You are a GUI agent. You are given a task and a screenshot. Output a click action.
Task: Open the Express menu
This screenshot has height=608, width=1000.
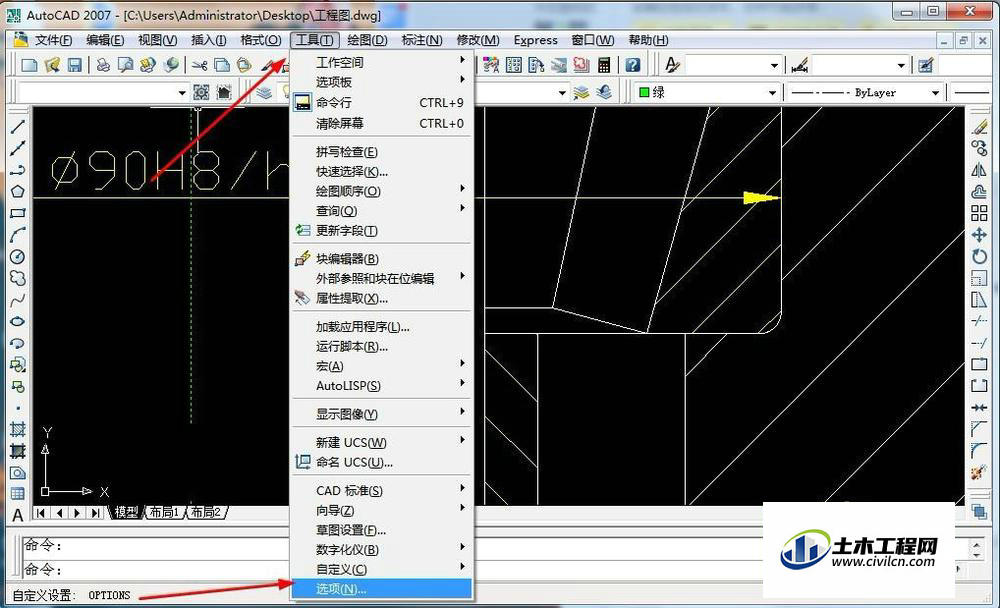[536, 40]
